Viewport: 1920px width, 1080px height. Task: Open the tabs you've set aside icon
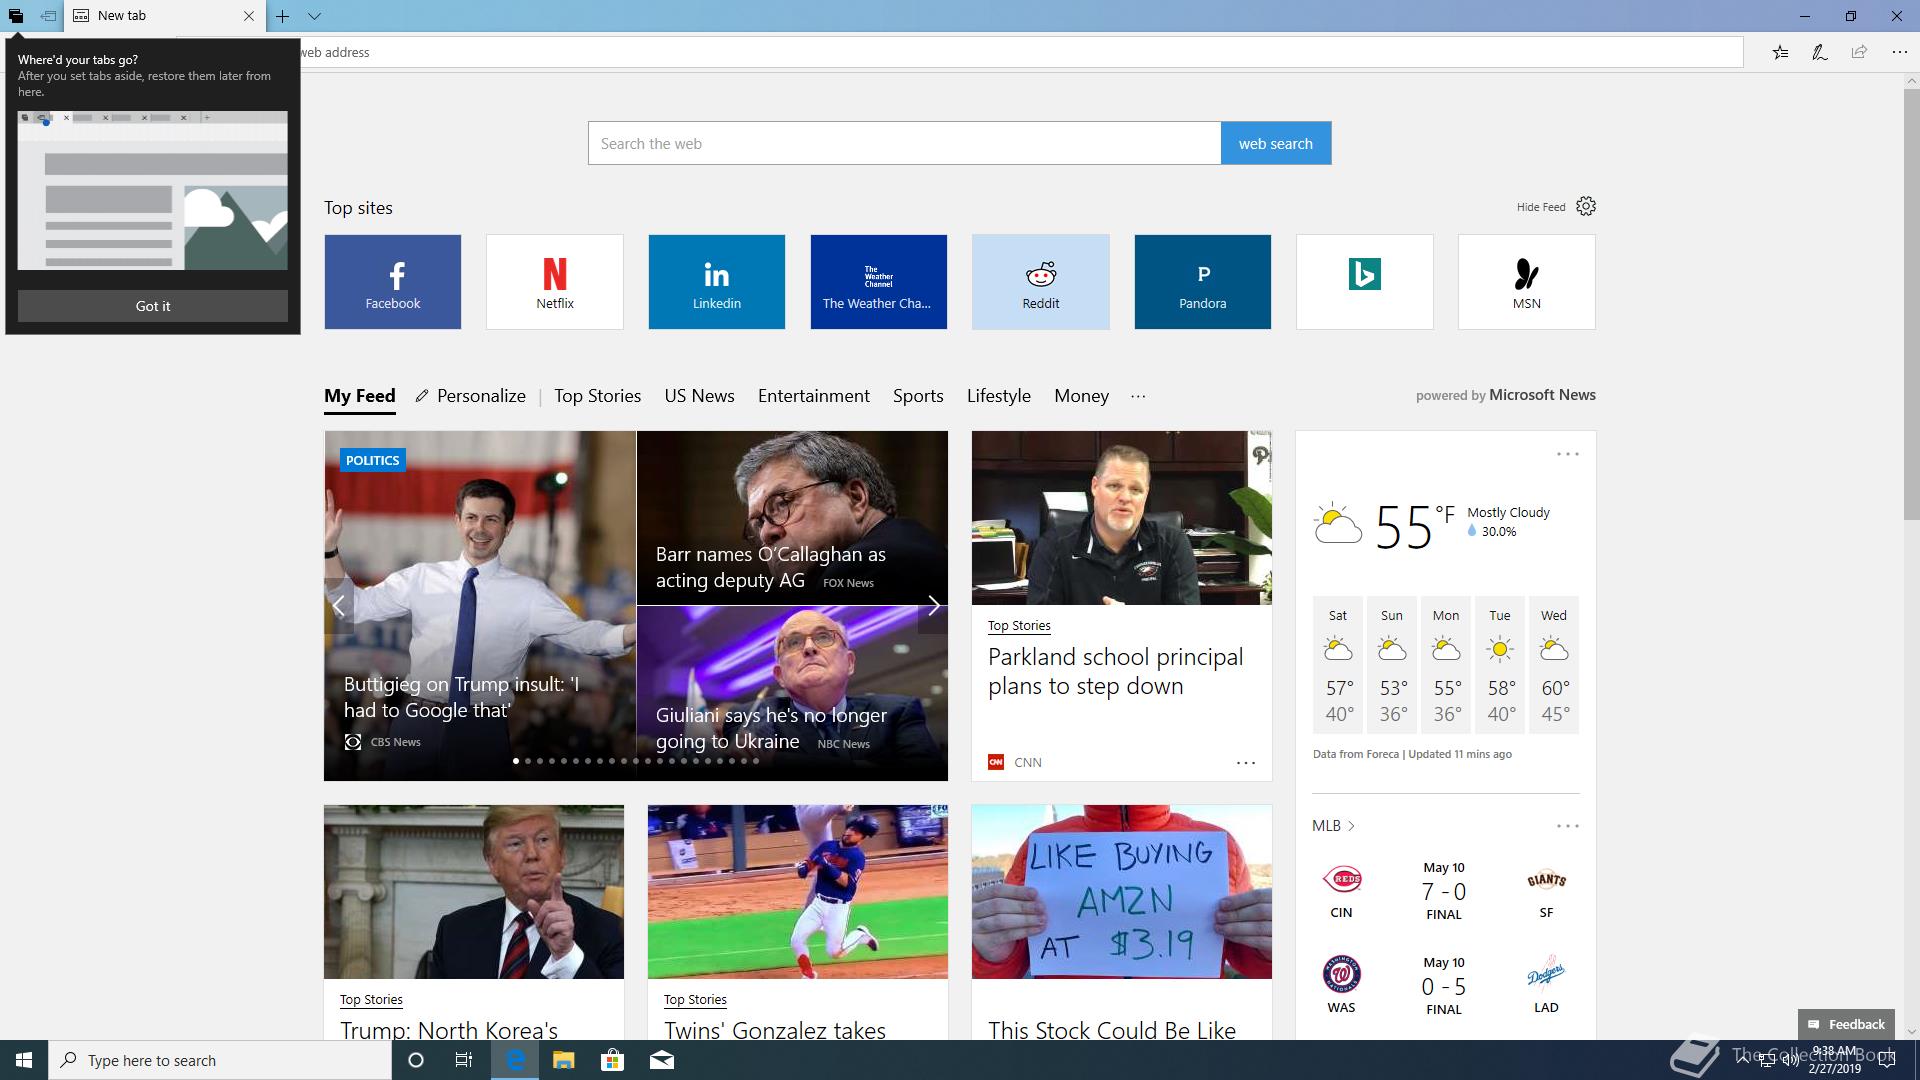[16, 16]
